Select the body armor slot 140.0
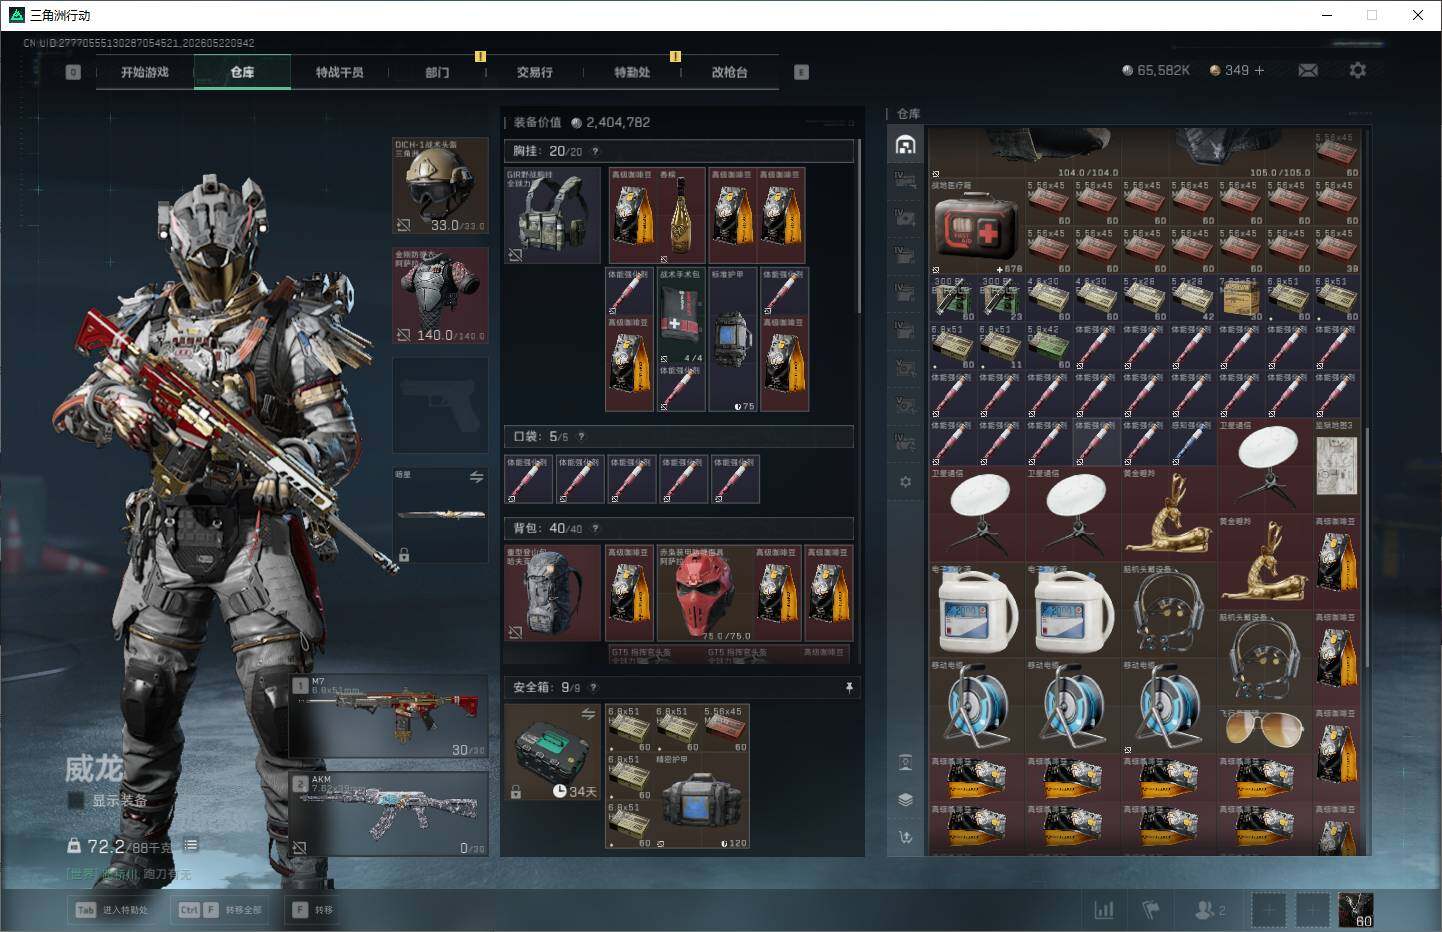Image resolution: width=1442 pixels, height=932 pixels. pyautogui.click(x=440, y=295)
